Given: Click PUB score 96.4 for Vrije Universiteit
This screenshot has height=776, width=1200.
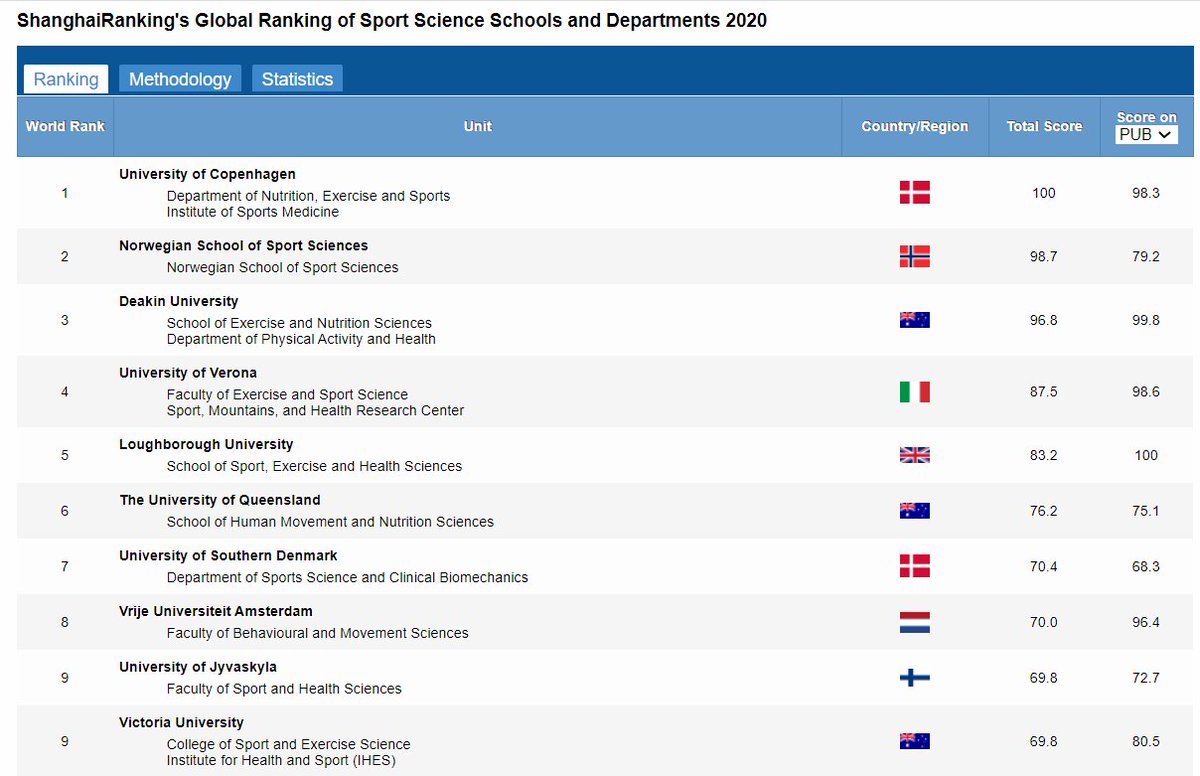Looking at the screenshot, I should click(1146, 622).
